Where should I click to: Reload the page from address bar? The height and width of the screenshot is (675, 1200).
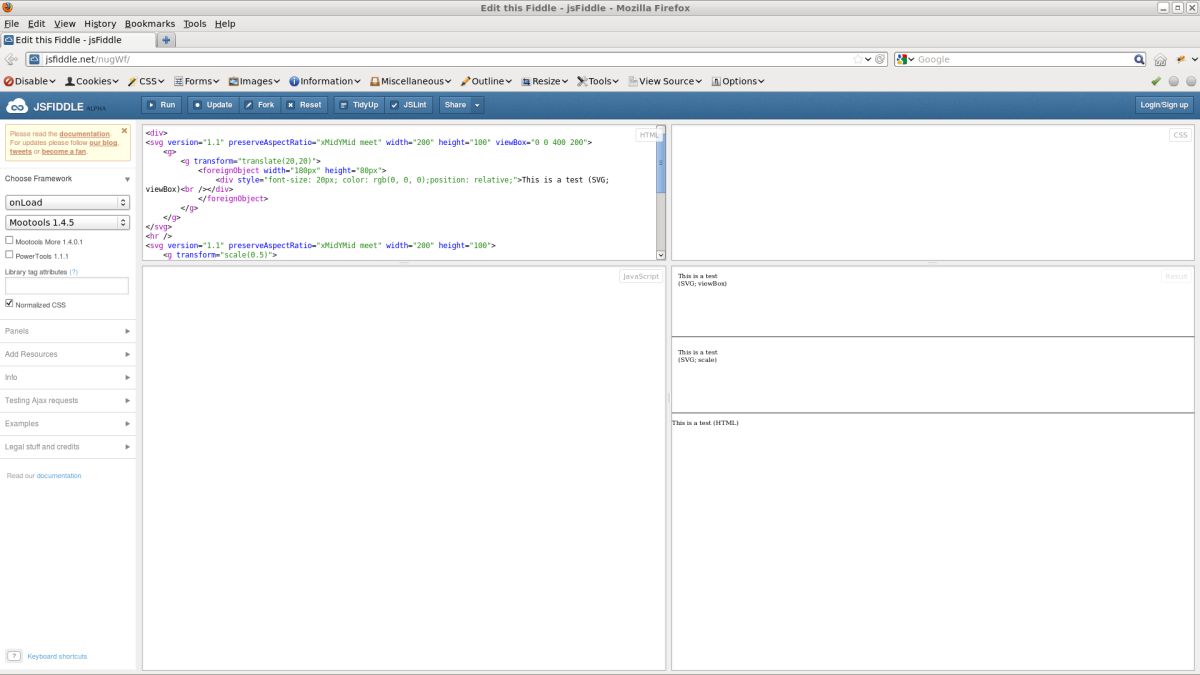point(880,59)
